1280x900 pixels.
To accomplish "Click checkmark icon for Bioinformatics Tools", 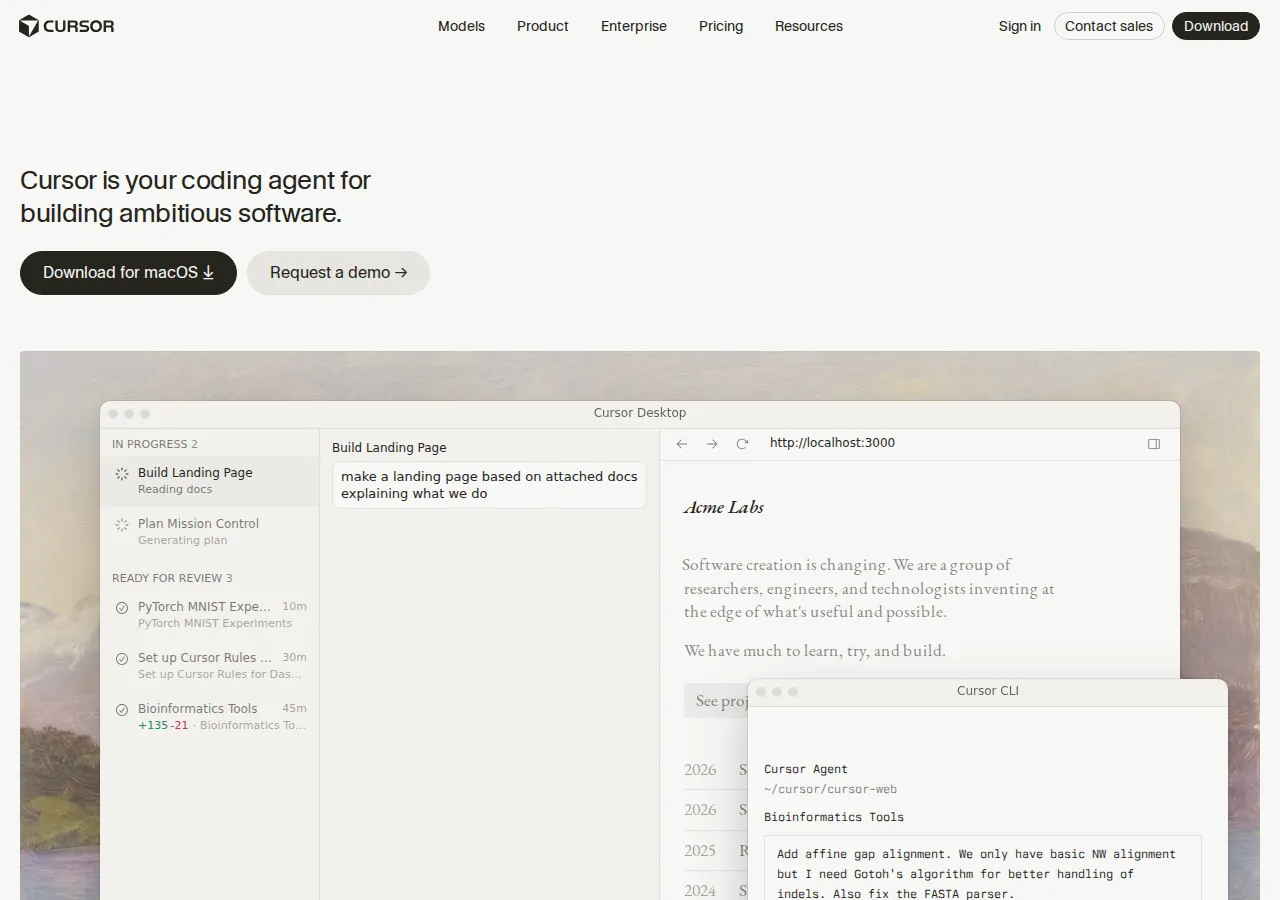I will [122, 710].
